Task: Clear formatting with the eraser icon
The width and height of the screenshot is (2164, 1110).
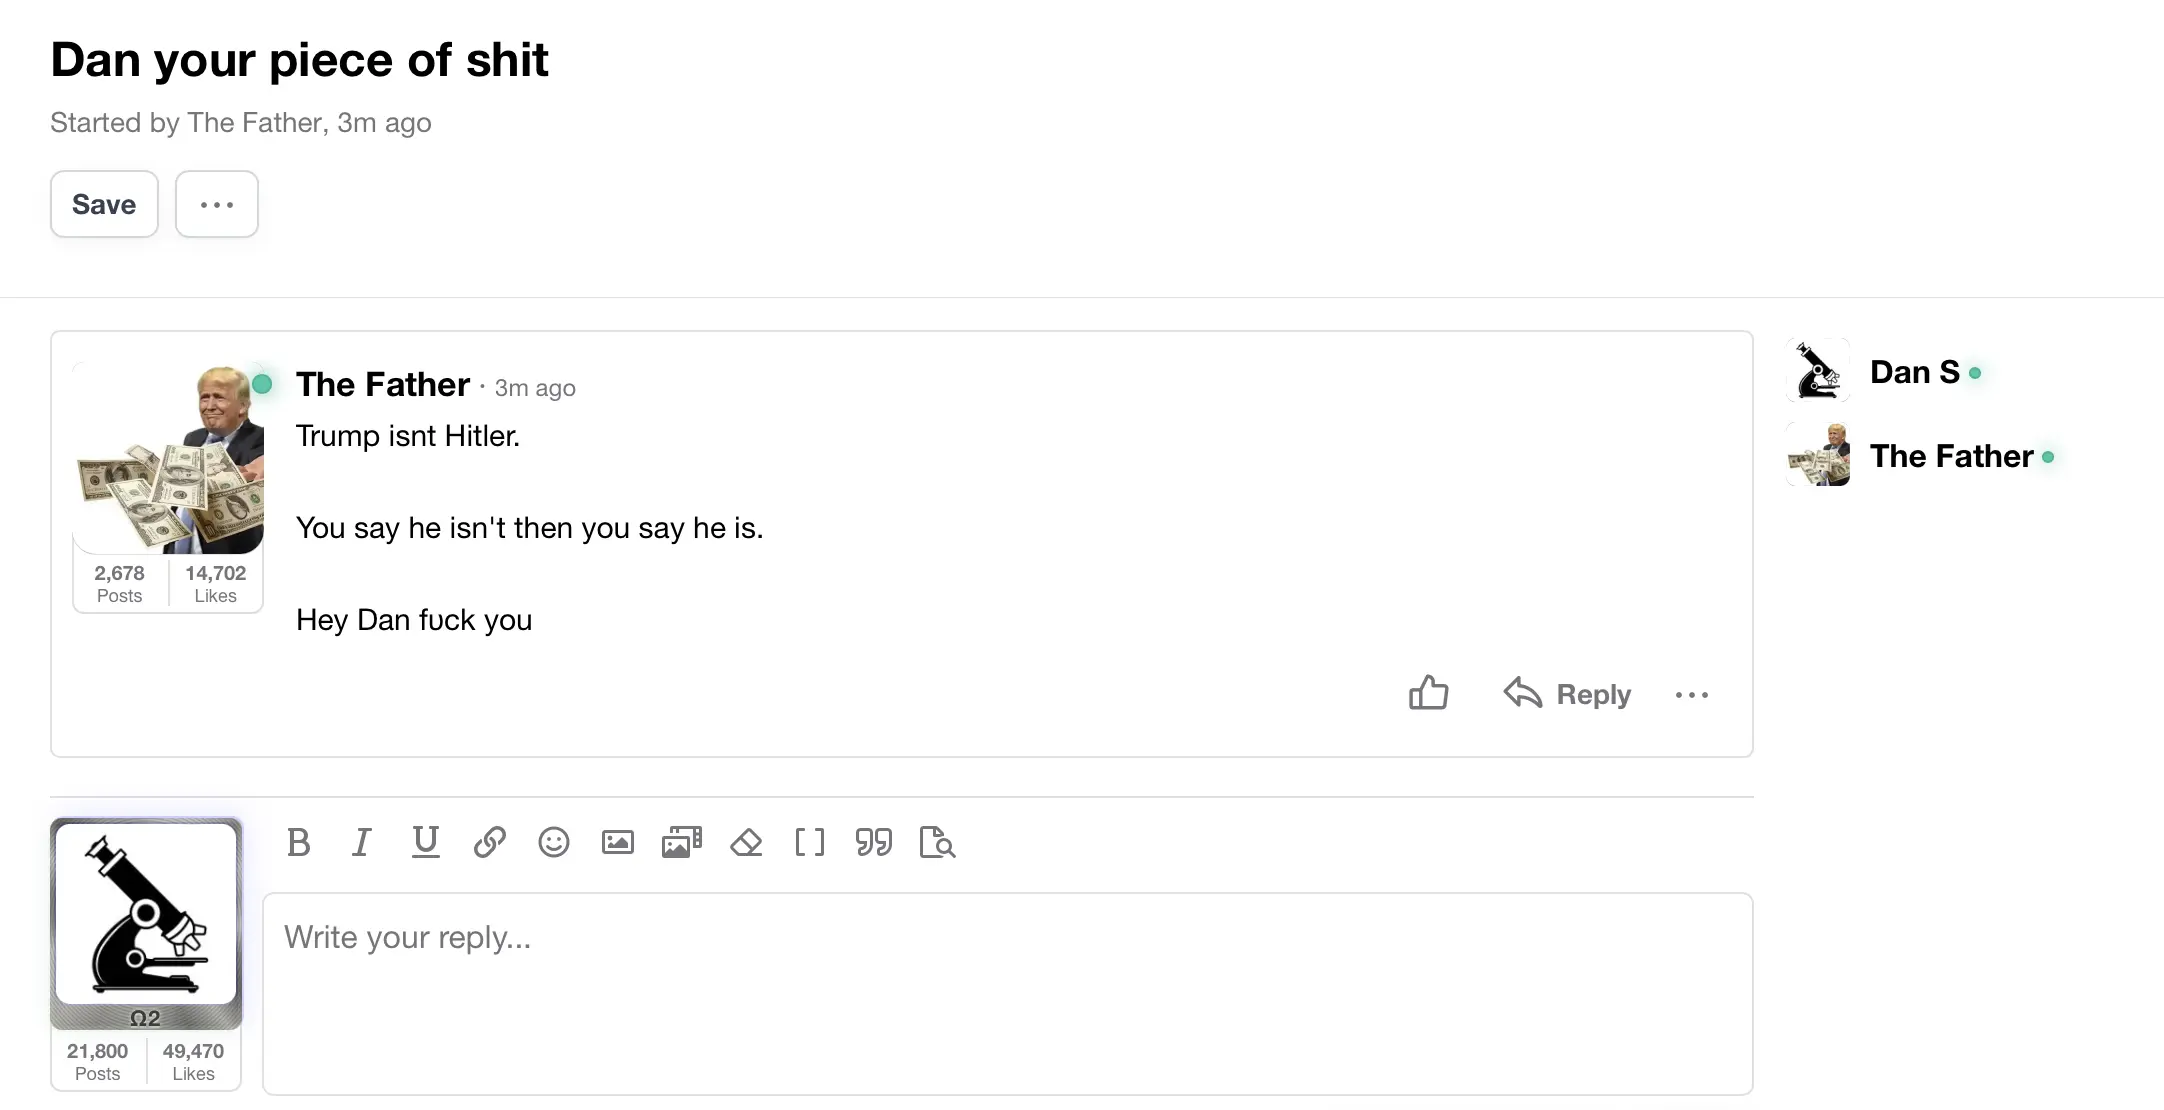Action: click(746, 843)
